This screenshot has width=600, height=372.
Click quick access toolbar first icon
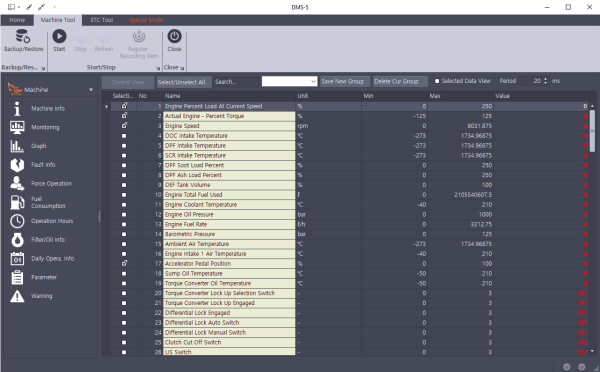tap(11, 7)
